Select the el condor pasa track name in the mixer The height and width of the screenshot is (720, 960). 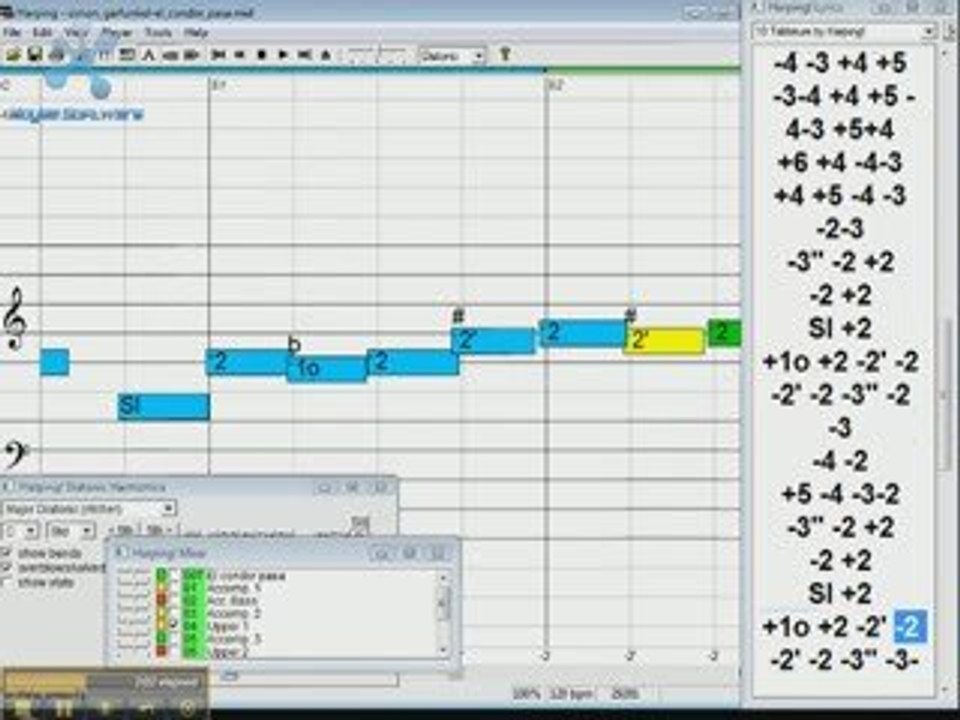(247, 576)
